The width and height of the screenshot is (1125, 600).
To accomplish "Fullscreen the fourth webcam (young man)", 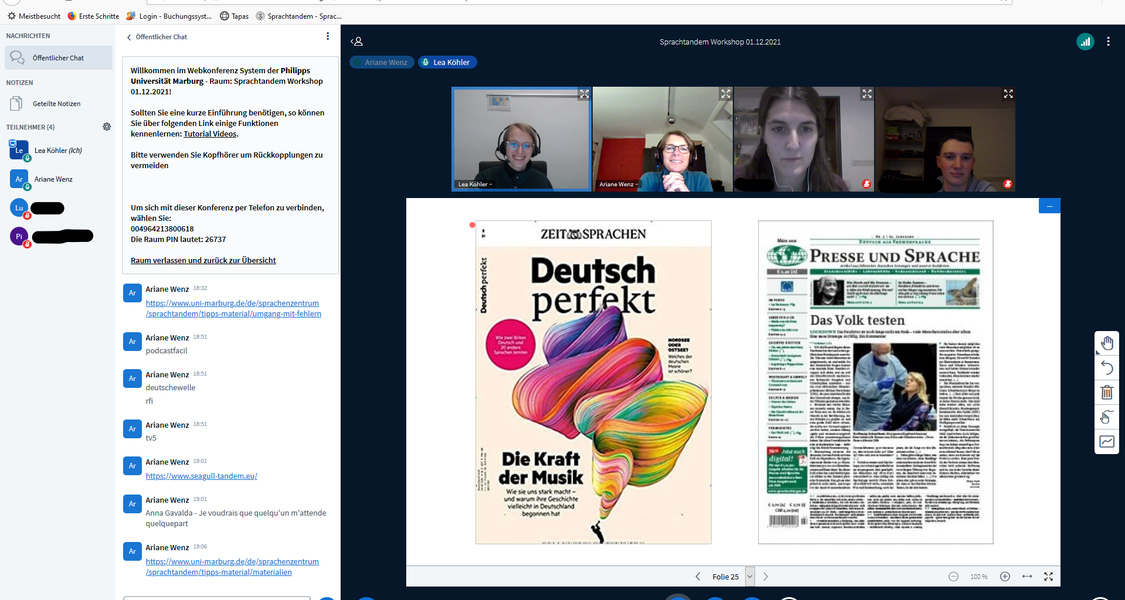I will (x=1008, y=94).
